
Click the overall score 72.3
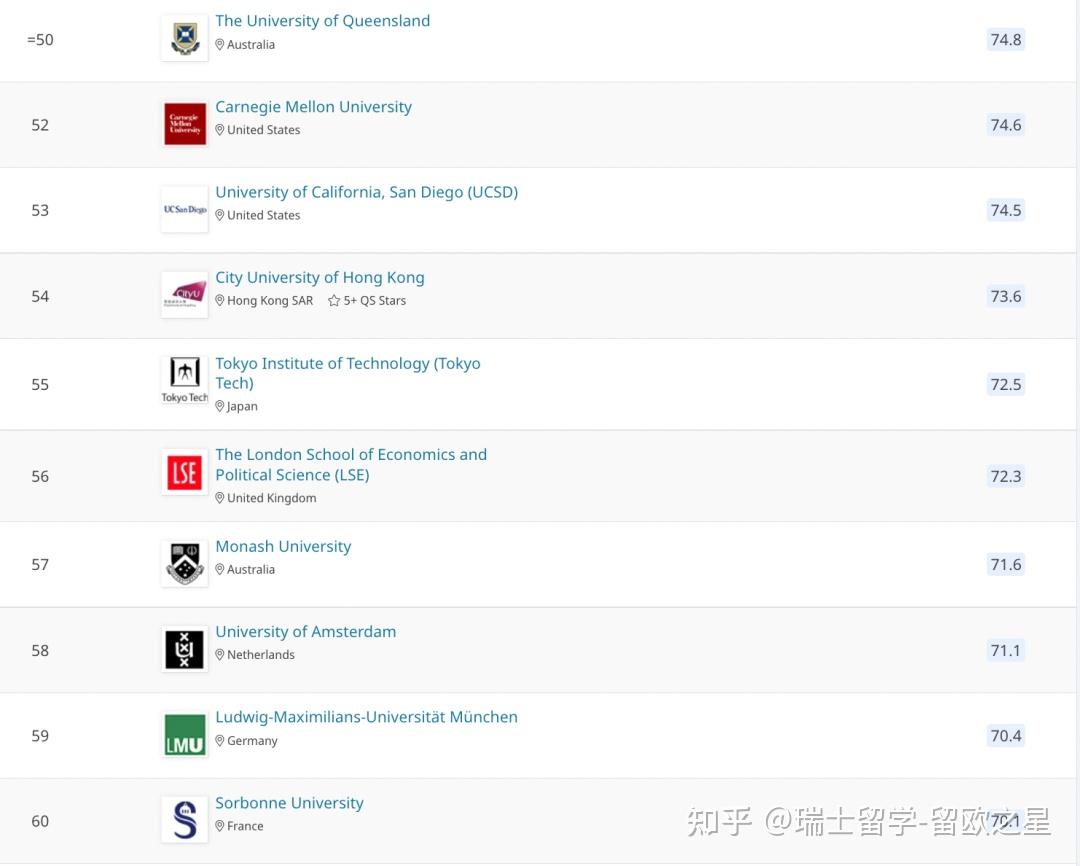click(1006, 477)
